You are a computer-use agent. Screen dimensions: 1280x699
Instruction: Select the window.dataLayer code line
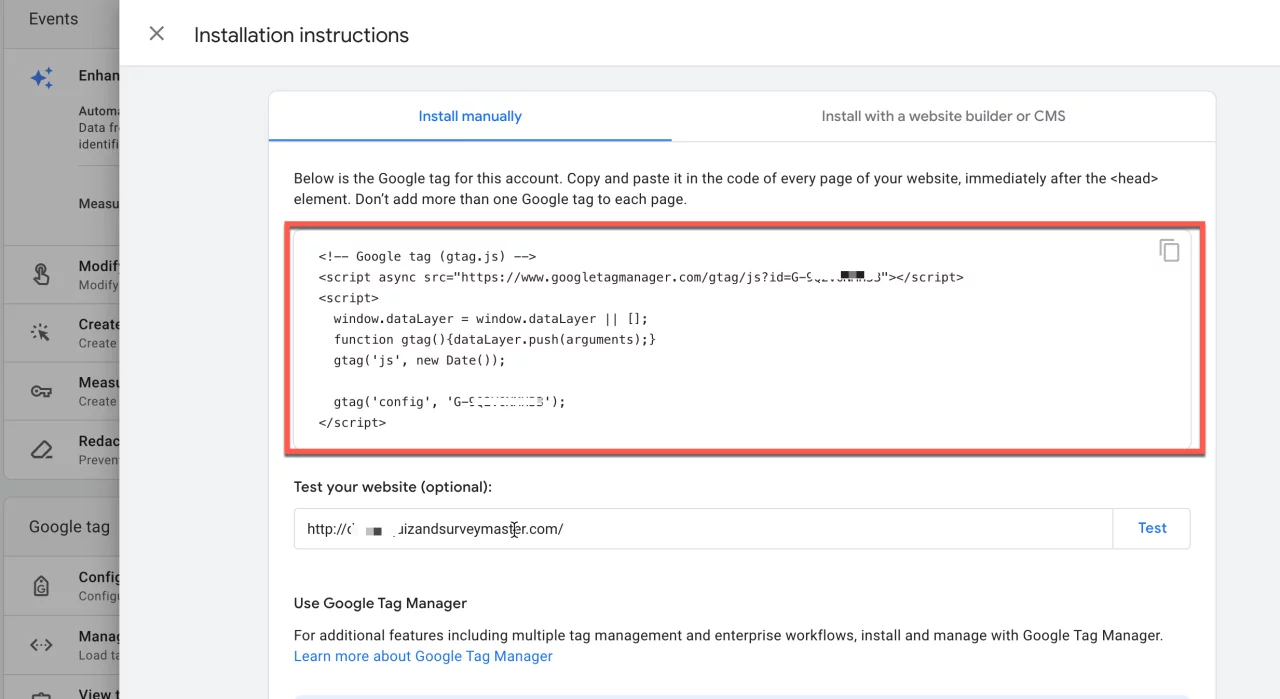[491, 319]
